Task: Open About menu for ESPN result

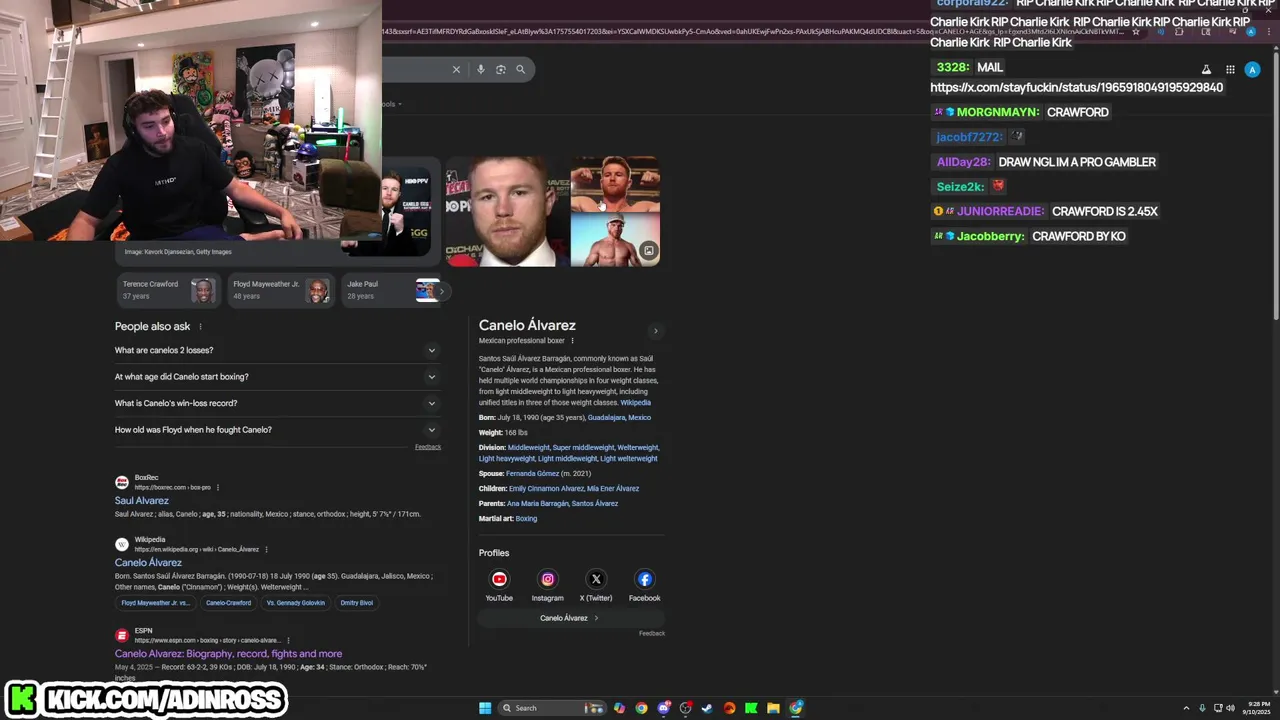Action: (288, 640)
